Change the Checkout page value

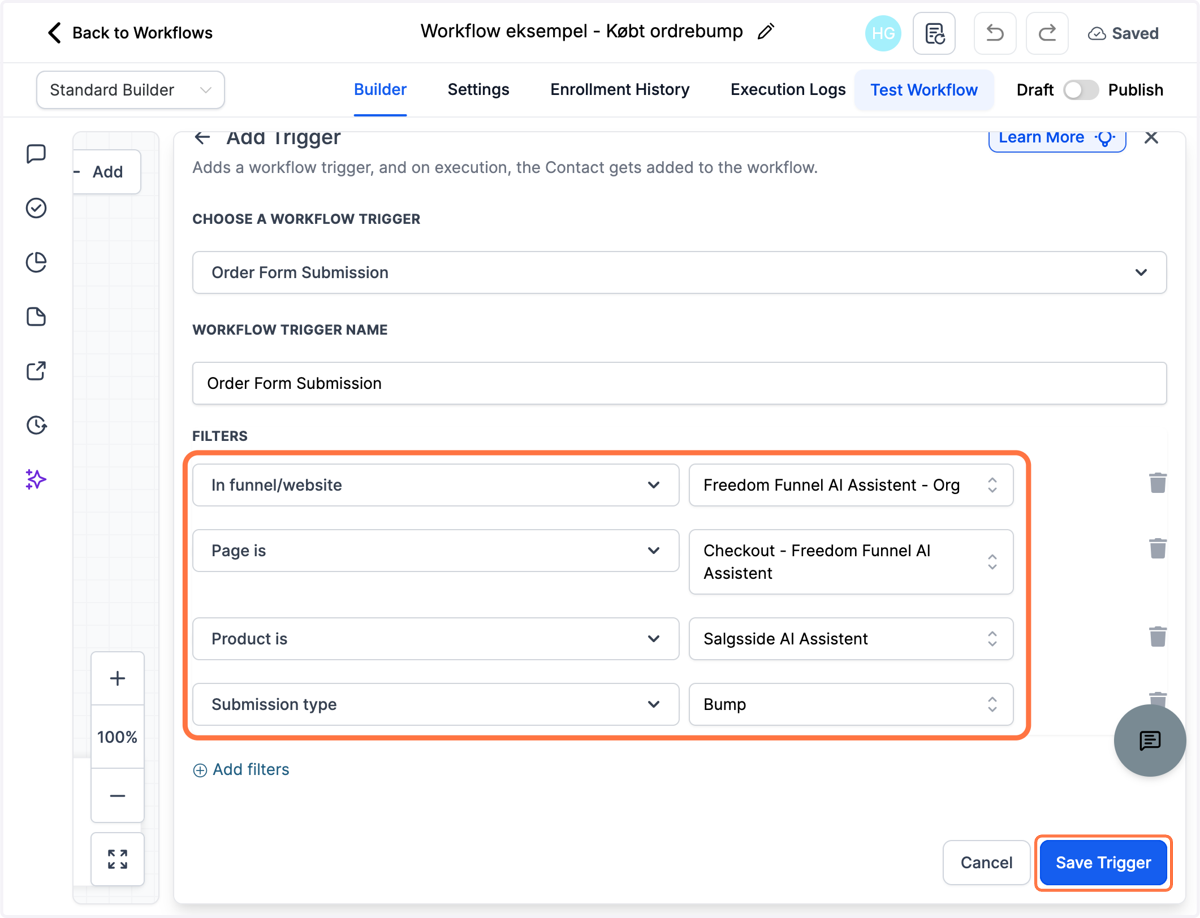(851, 562)
